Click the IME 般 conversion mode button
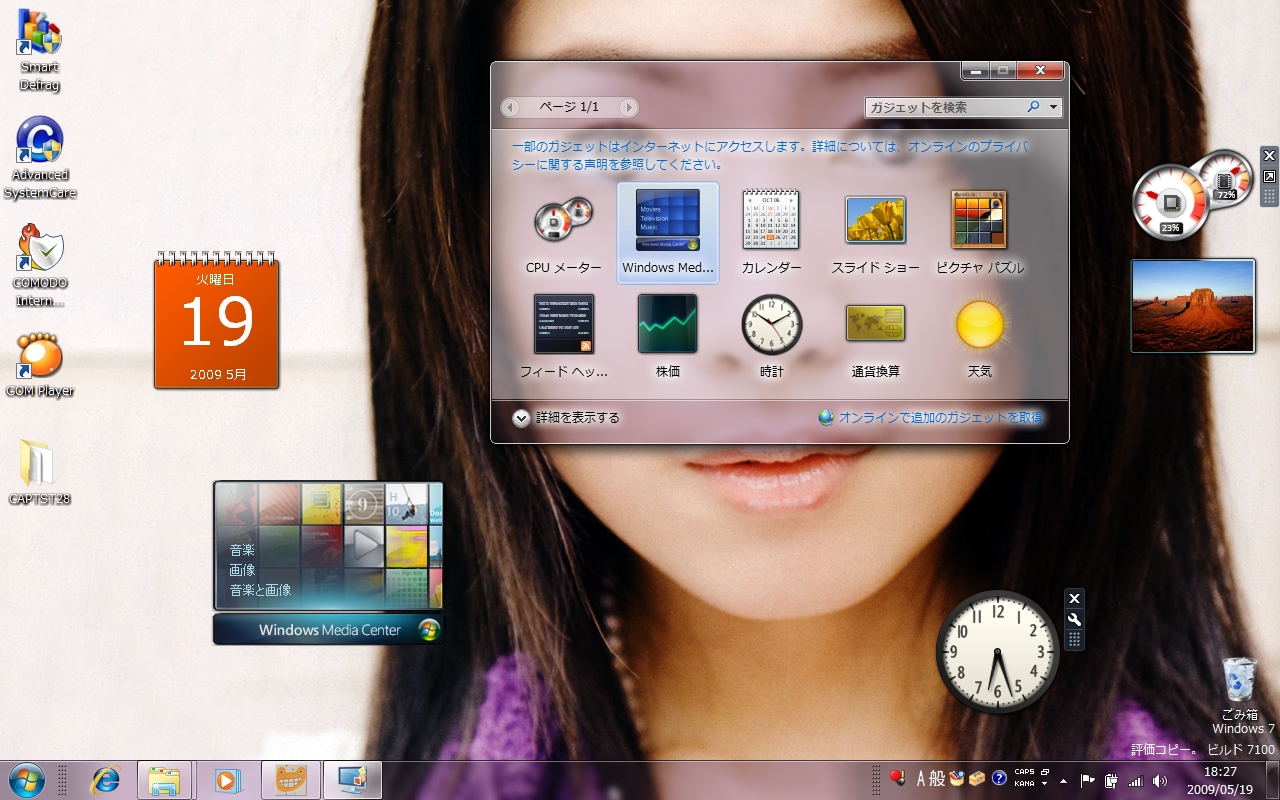The width and height of the screenshot is (1280, 800). click(x=937, y=779)
